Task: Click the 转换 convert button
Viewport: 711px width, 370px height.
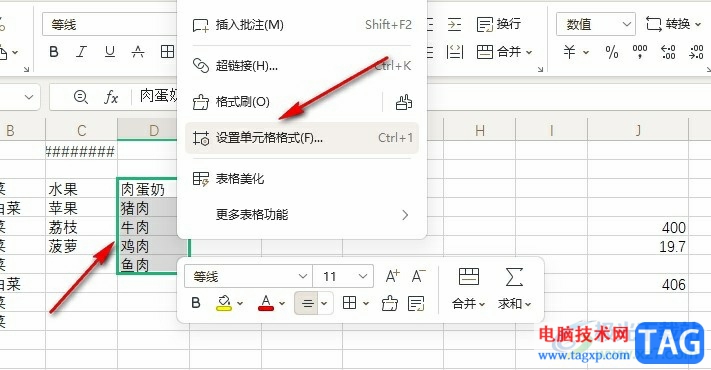Action: [x=673, y=24]
